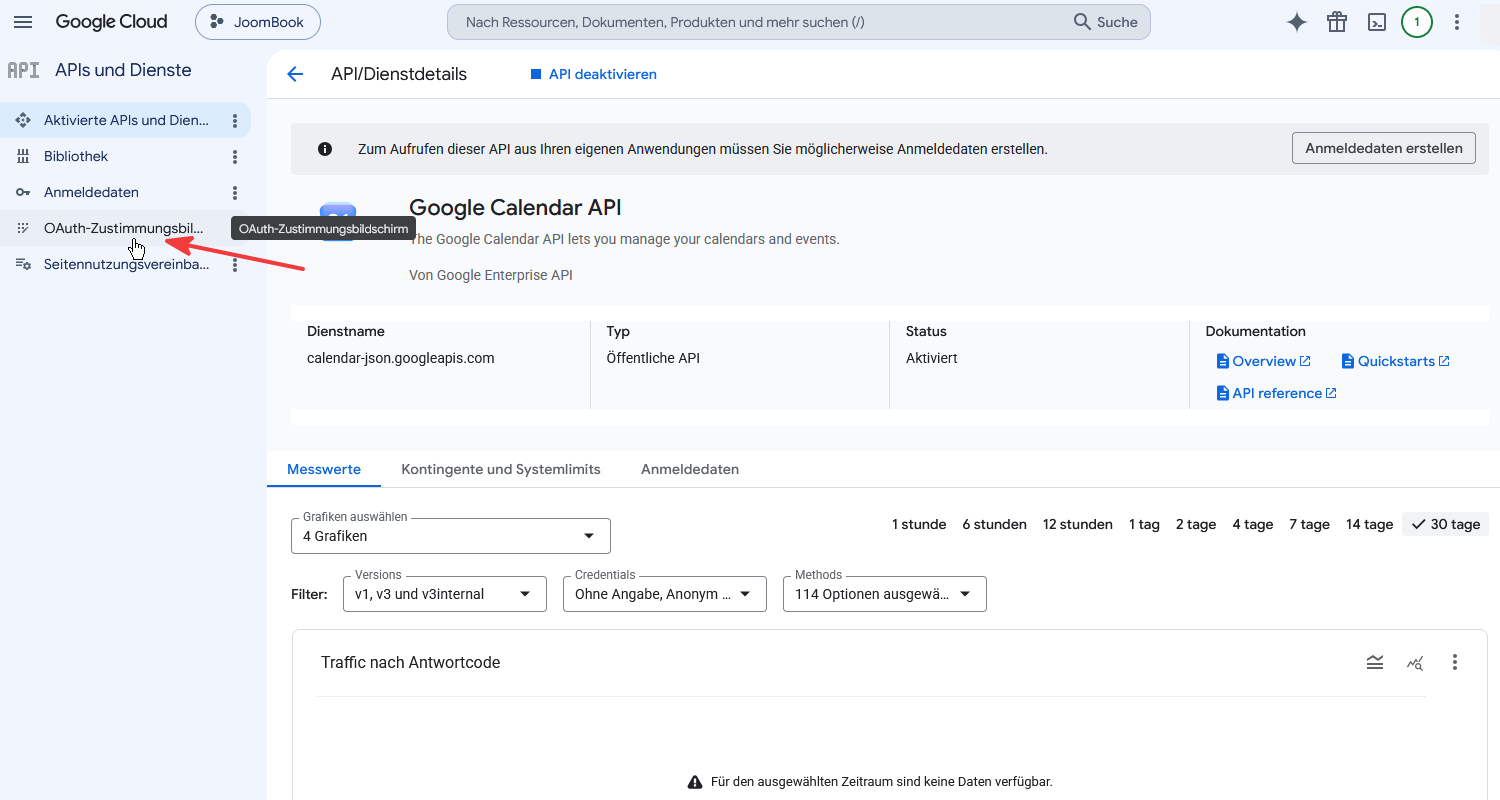Open the top-right more options menu
Image resolution: width=1500 pixels, height=800 pixels.
(1457, 22)
